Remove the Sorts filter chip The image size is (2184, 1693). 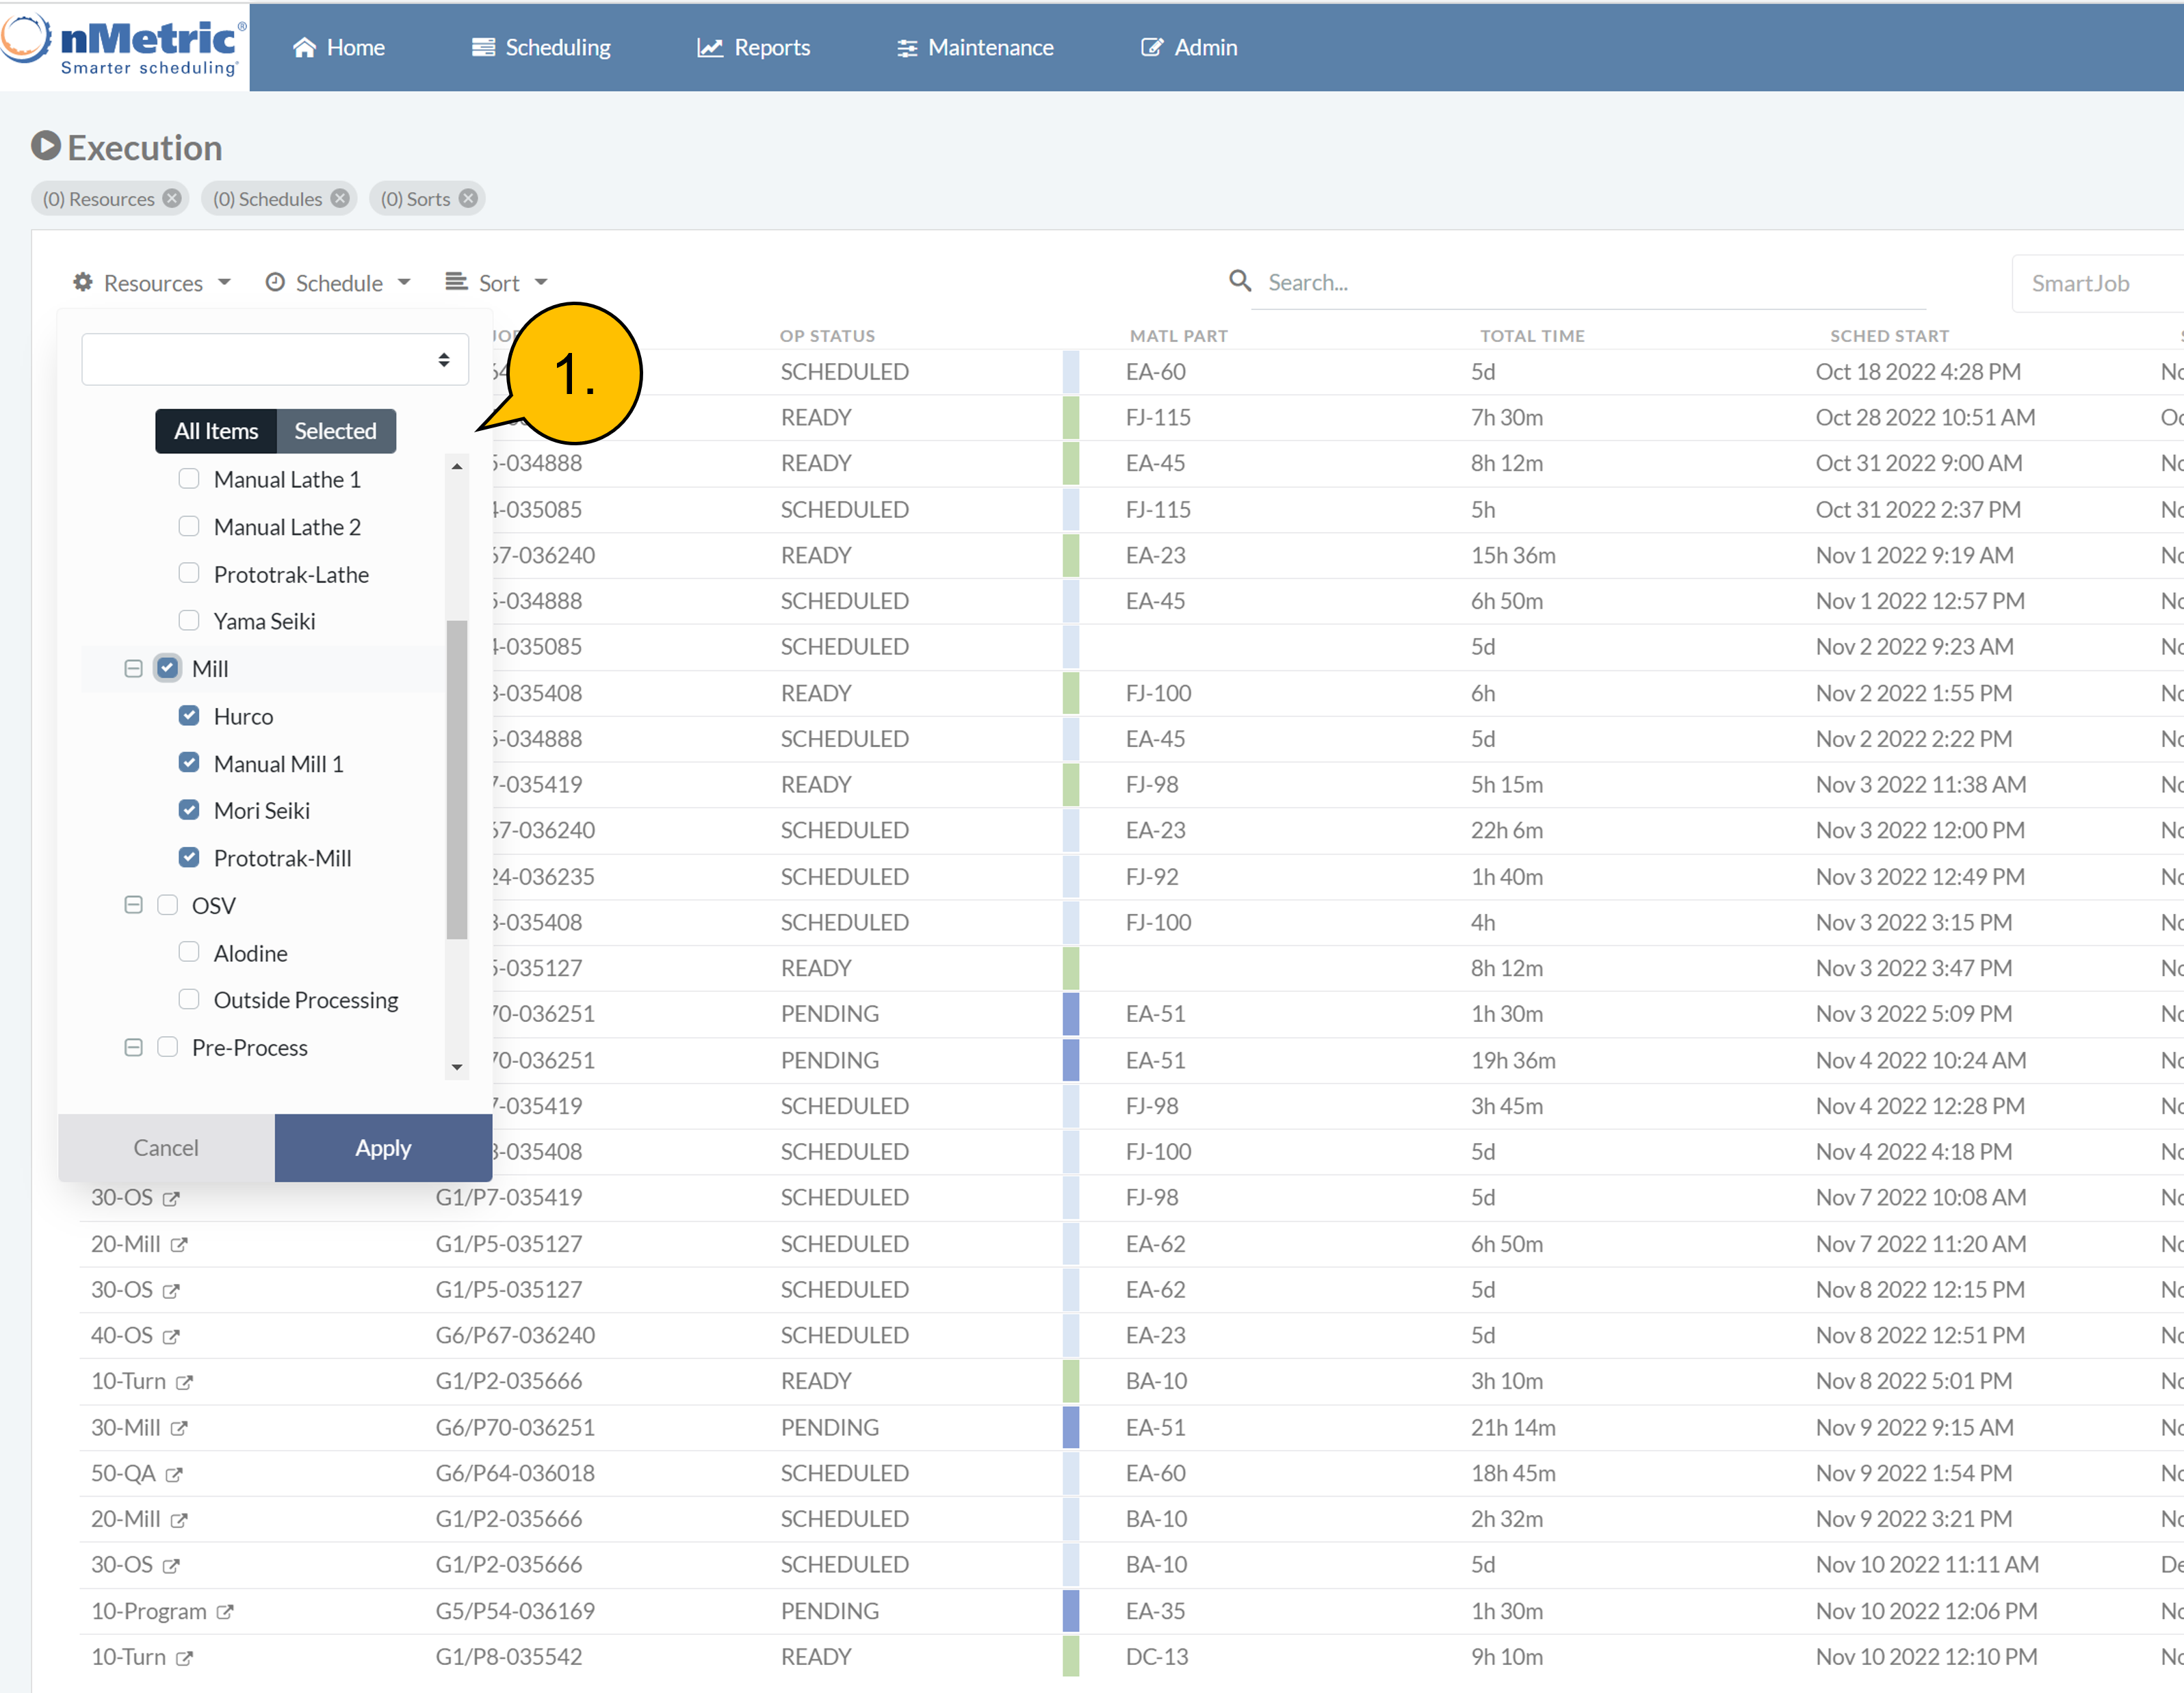point(468,198)
